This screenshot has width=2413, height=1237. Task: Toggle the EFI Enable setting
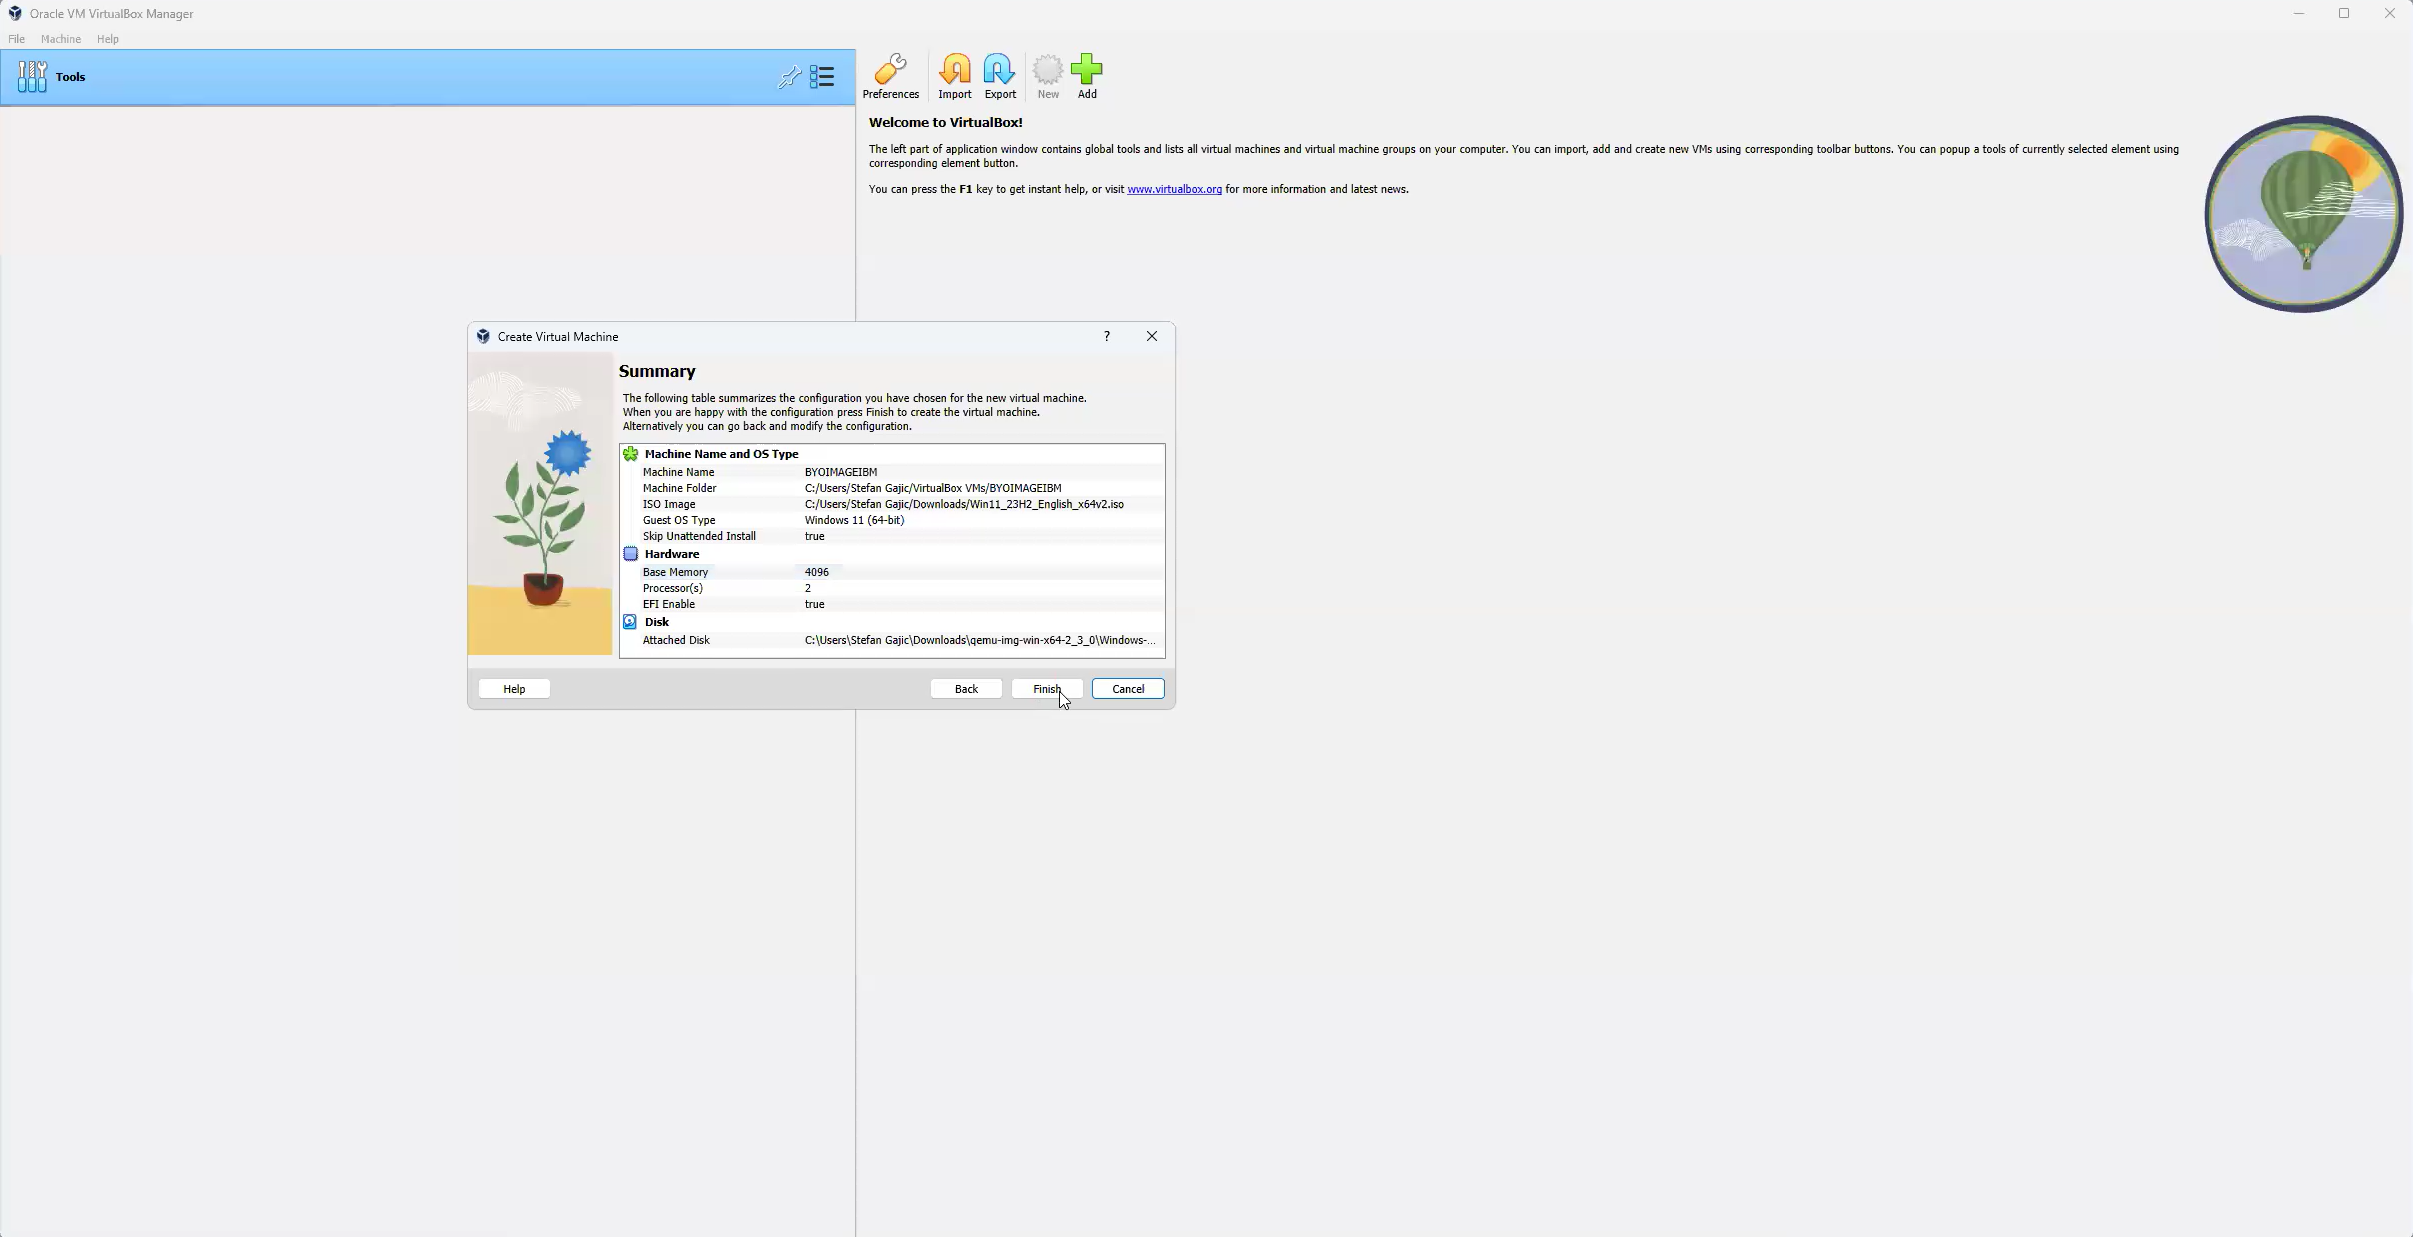click(x=669, y=603)
